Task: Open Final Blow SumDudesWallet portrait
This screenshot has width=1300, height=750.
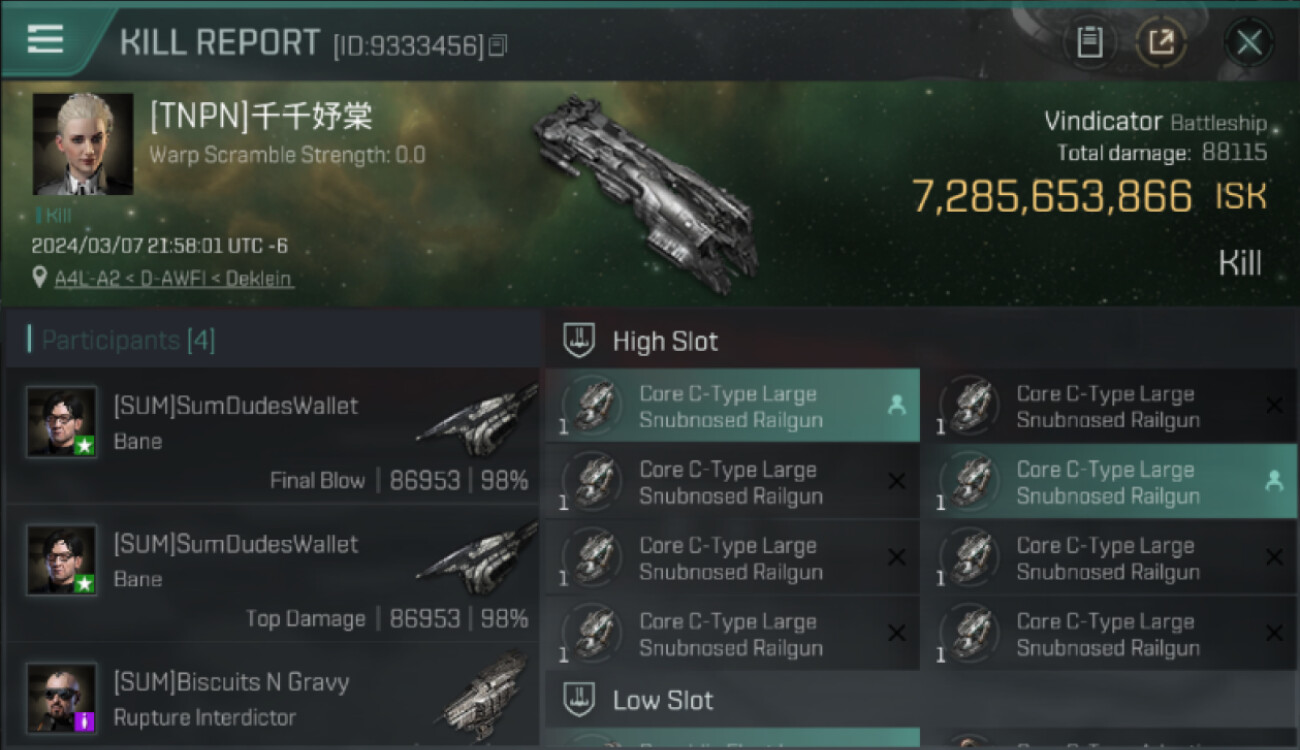Action: click(62, 422)
